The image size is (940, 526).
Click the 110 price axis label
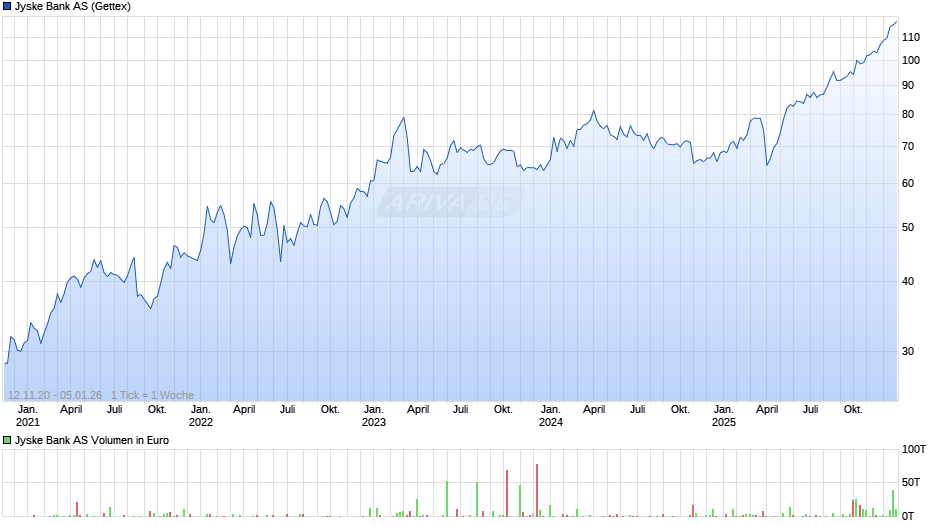click(x=911, y=37)
